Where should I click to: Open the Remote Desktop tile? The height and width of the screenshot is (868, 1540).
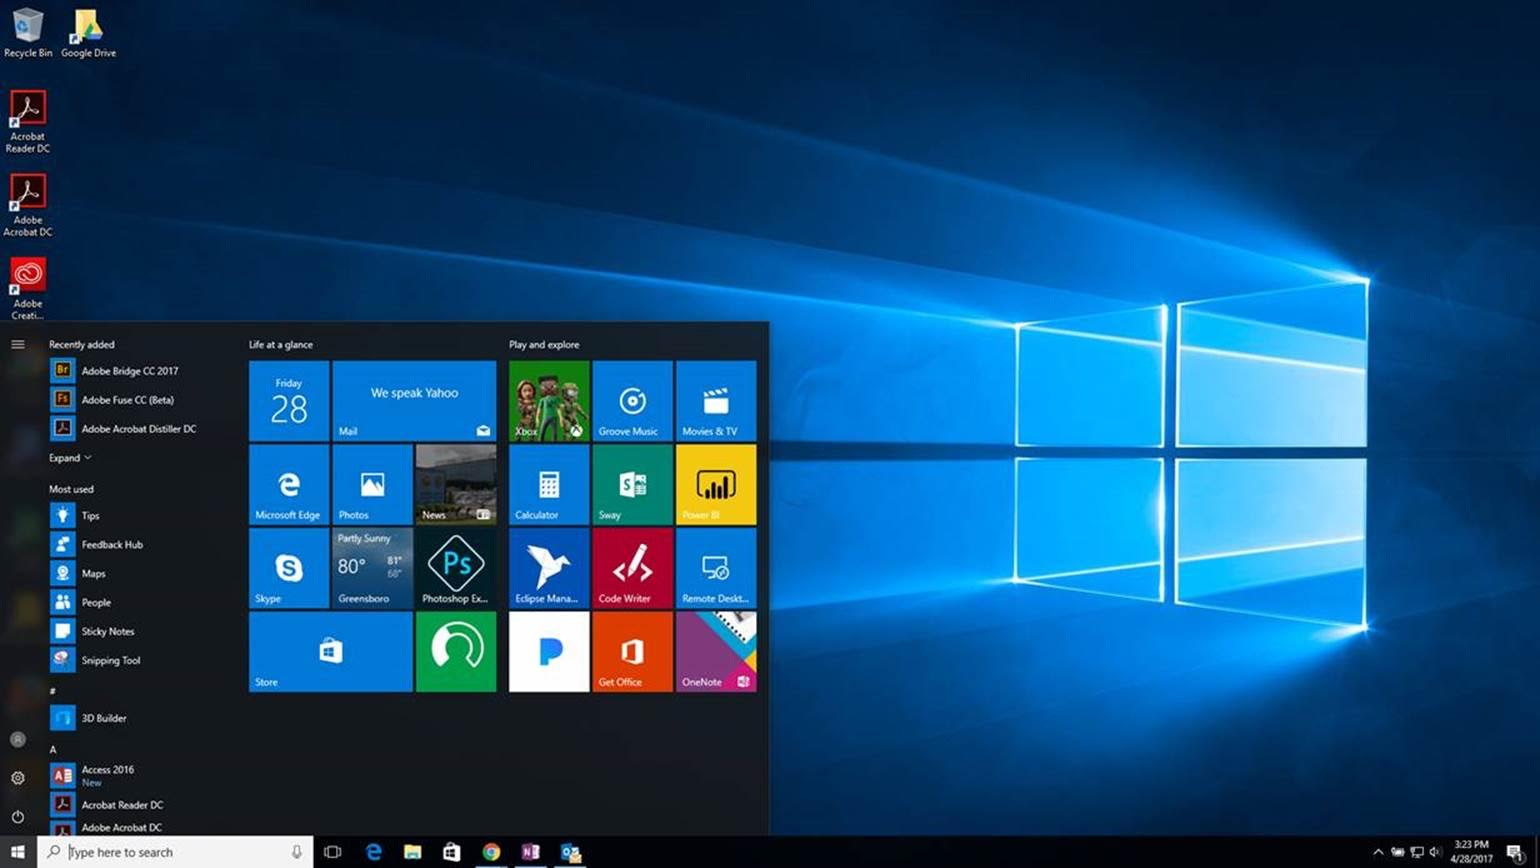tap(716, 568)
